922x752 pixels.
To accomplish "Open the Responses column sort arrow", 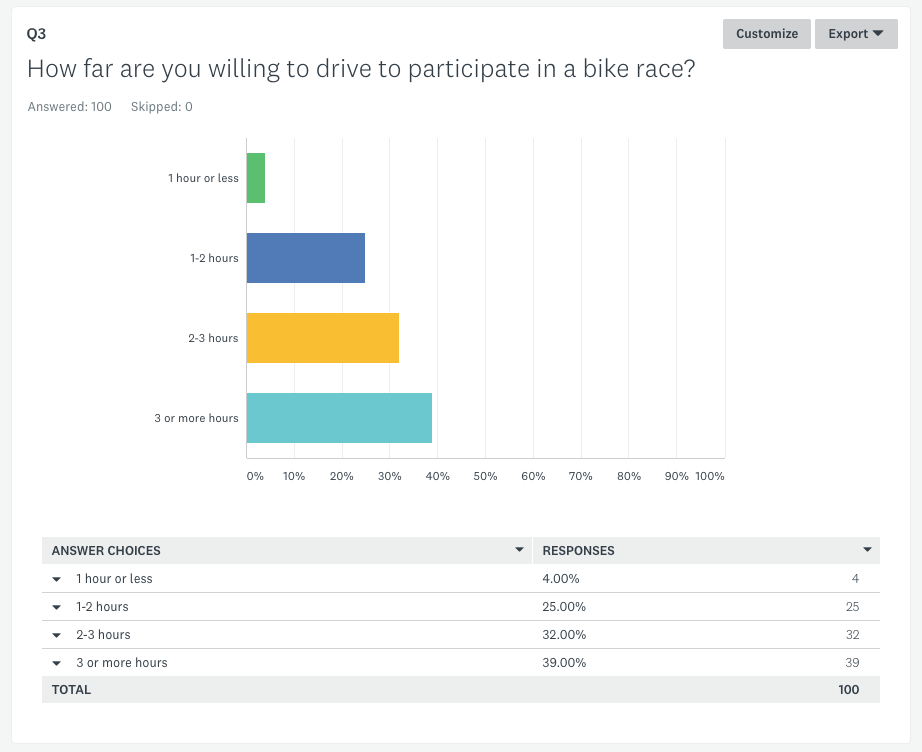I will click(867, 550).
